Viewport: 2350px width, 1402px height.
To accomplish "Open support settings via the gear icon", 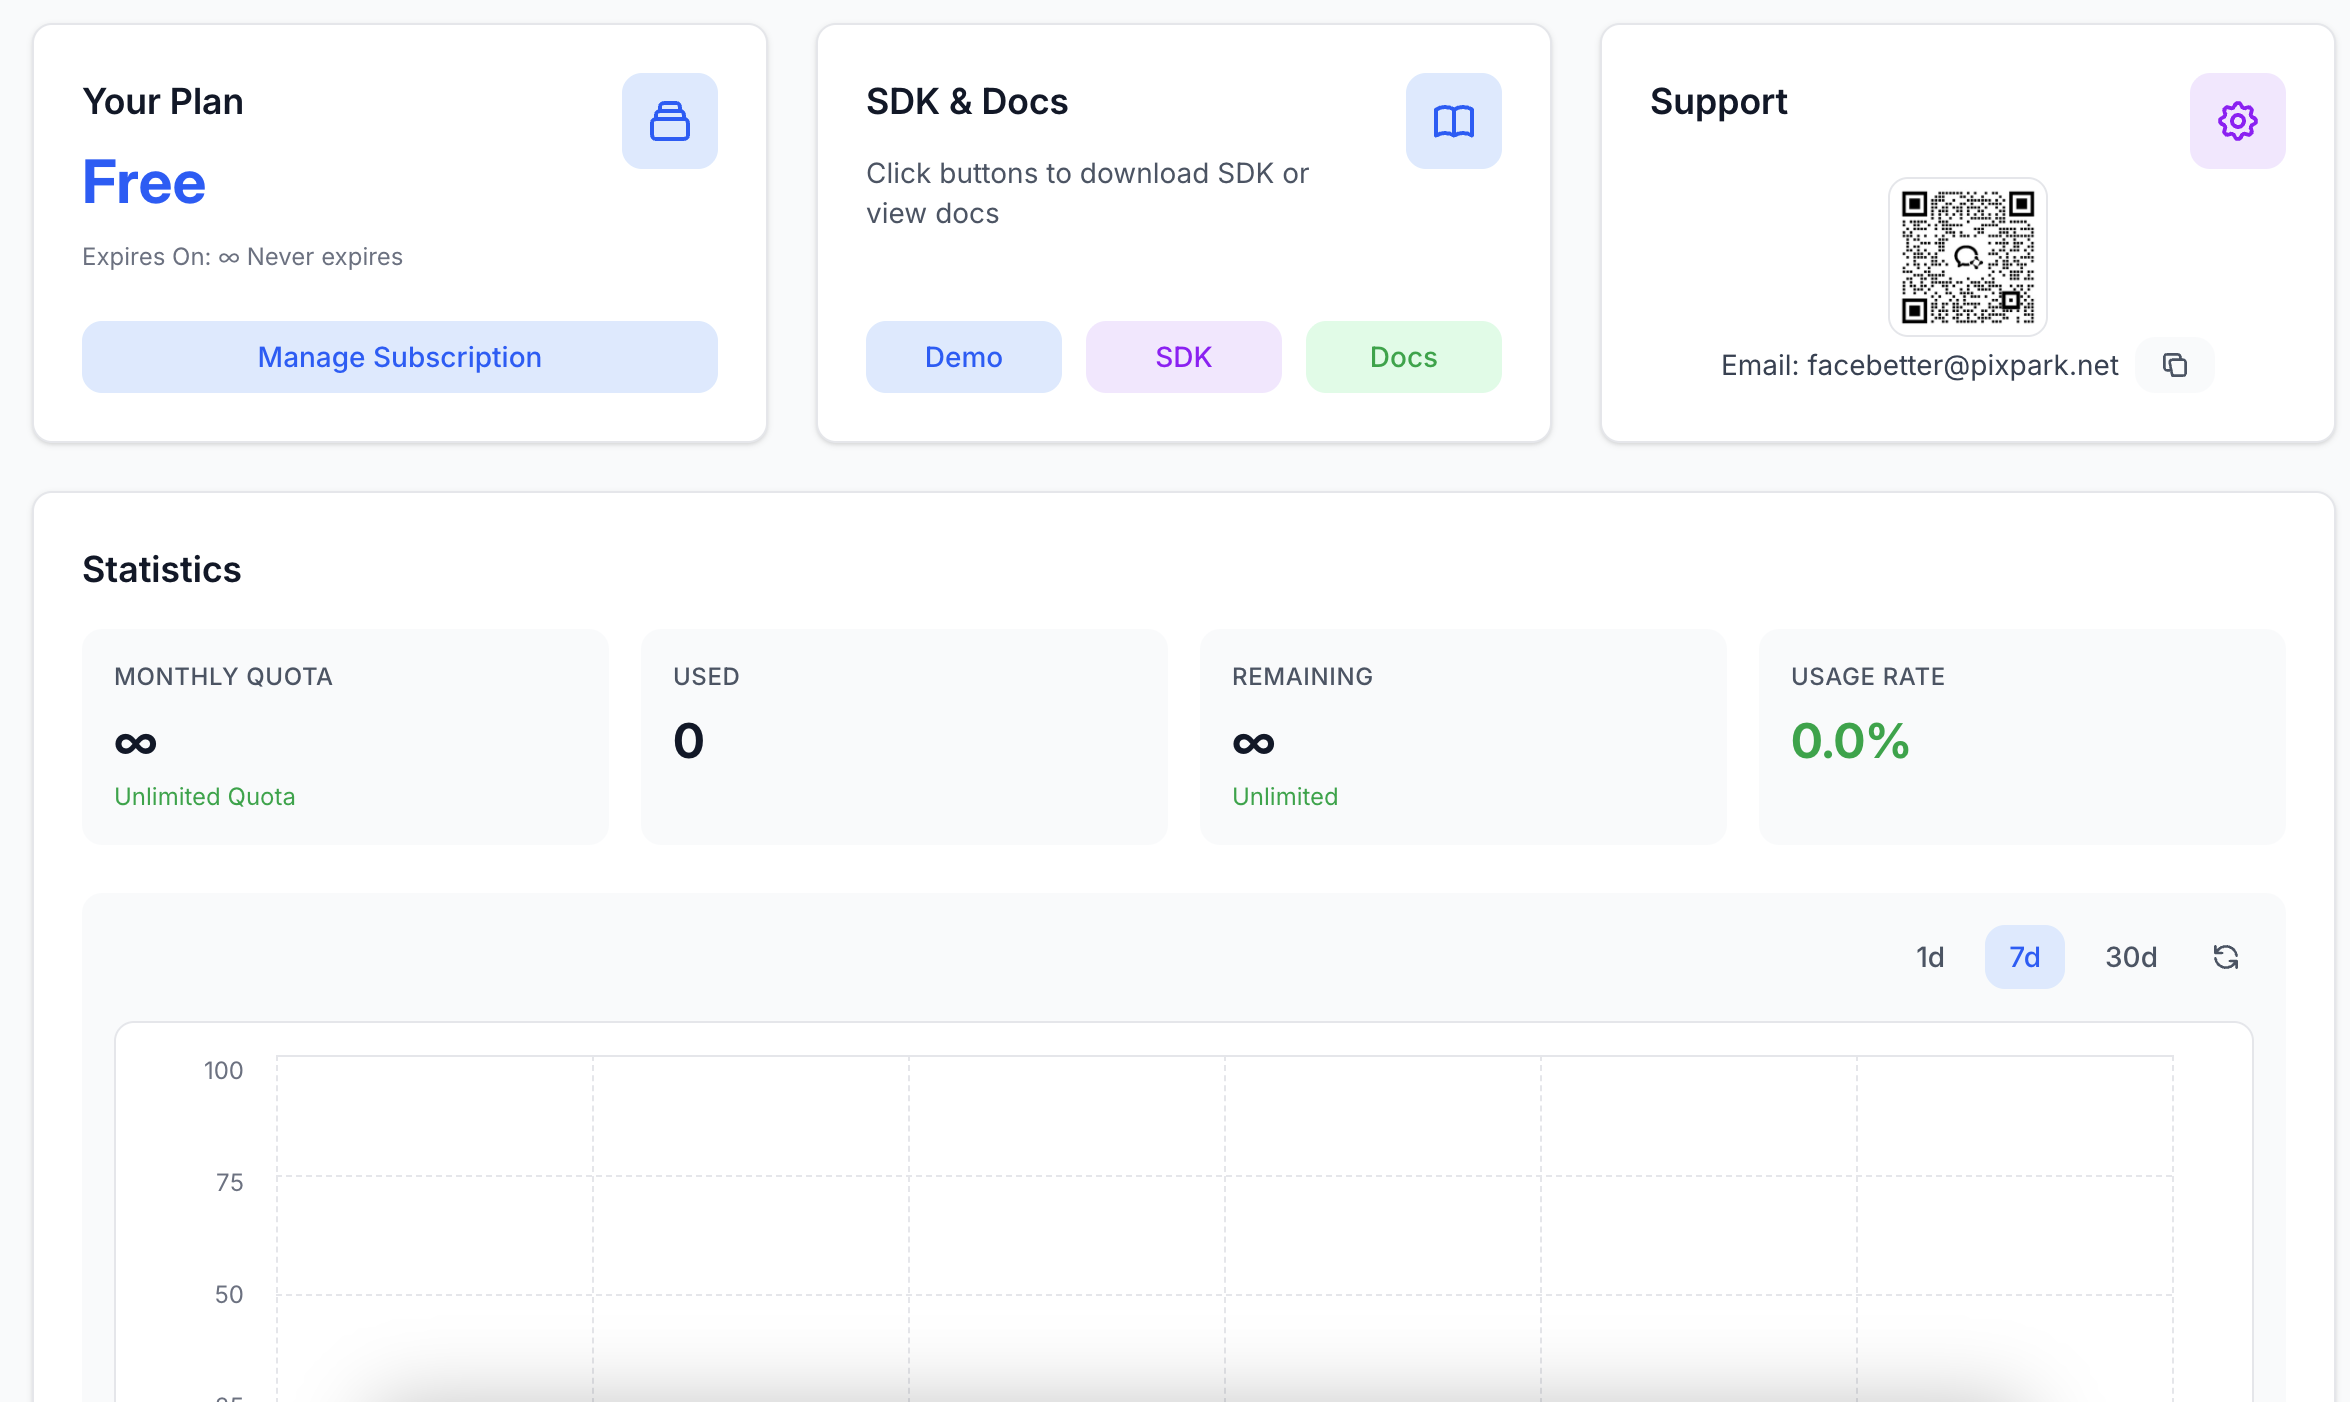I will point(2236,121).
